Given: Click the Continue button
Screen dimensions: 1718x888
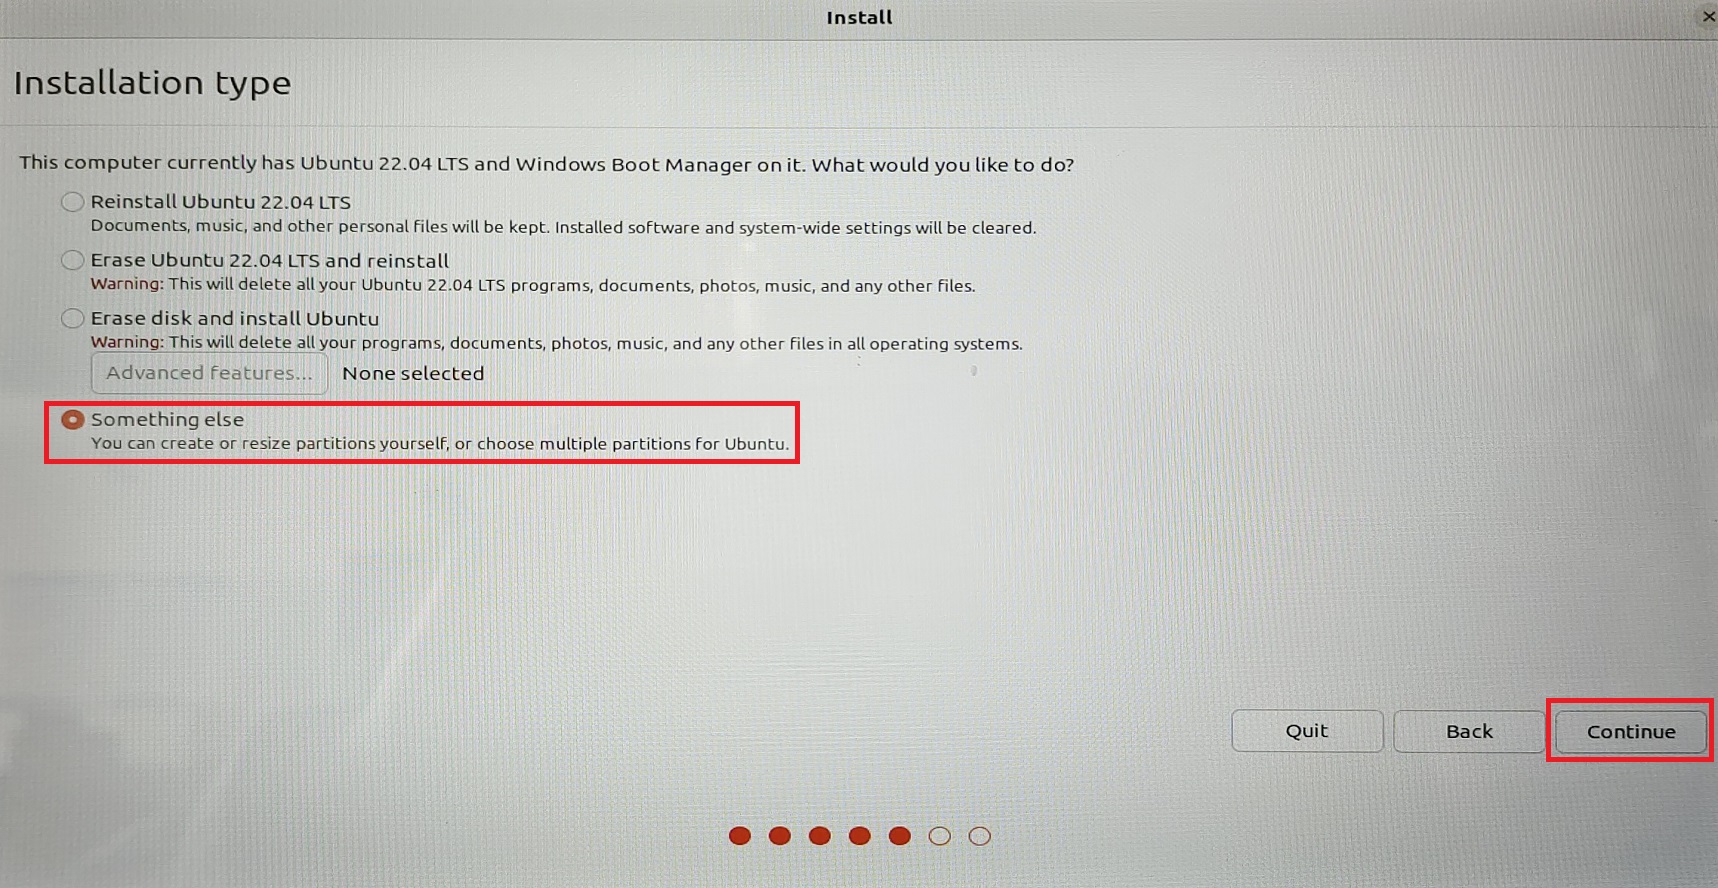Looking at the screenshot, I should (1630, 731).
